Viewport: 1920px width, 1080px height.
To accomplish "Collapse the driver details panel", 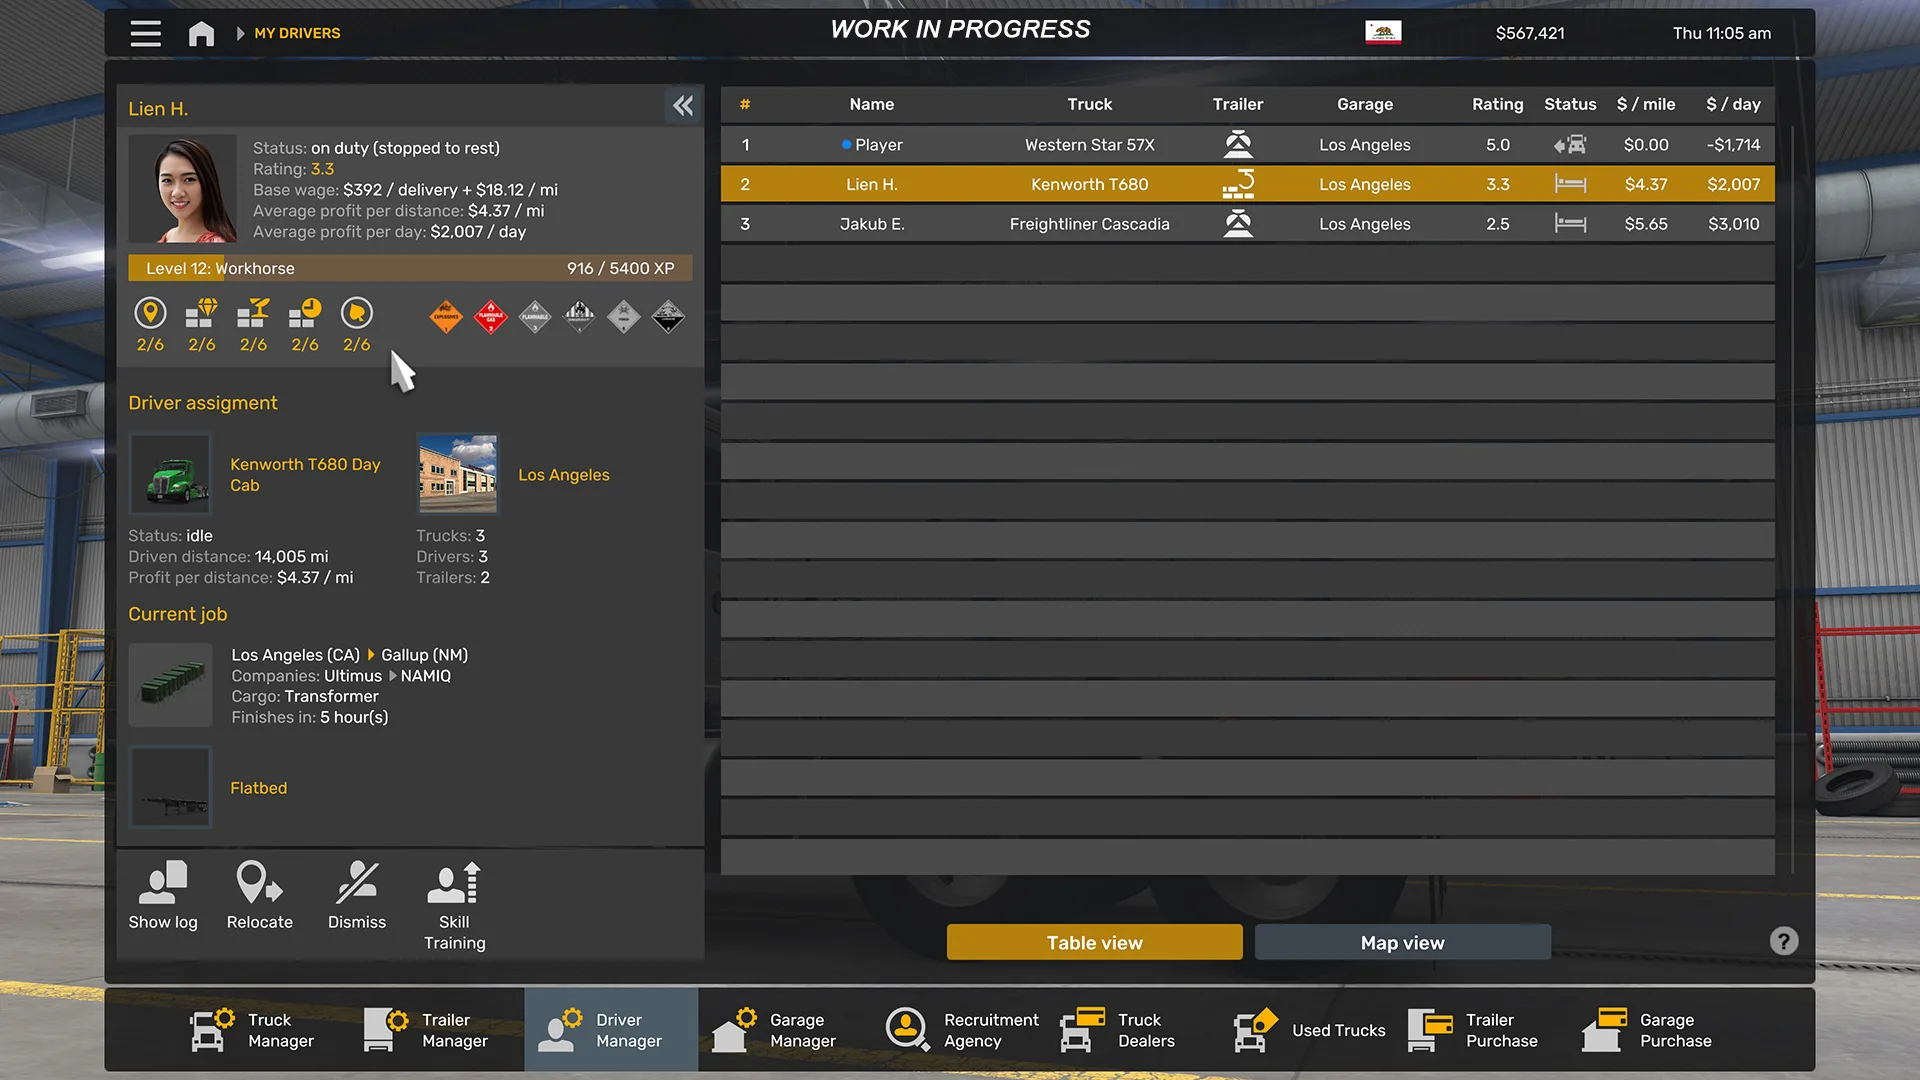I will [683, 105].
